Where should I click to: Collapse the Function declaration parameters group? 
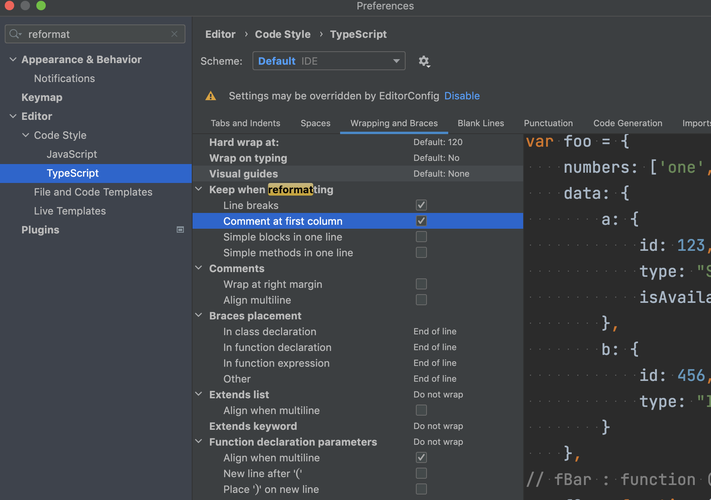pos(199,442)
